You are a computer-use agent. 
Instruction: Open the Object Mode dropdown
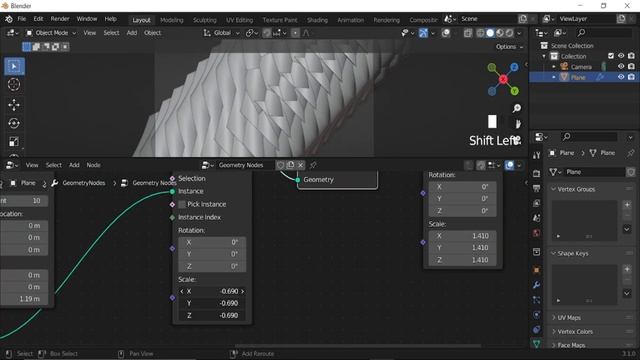pos(51,33)
